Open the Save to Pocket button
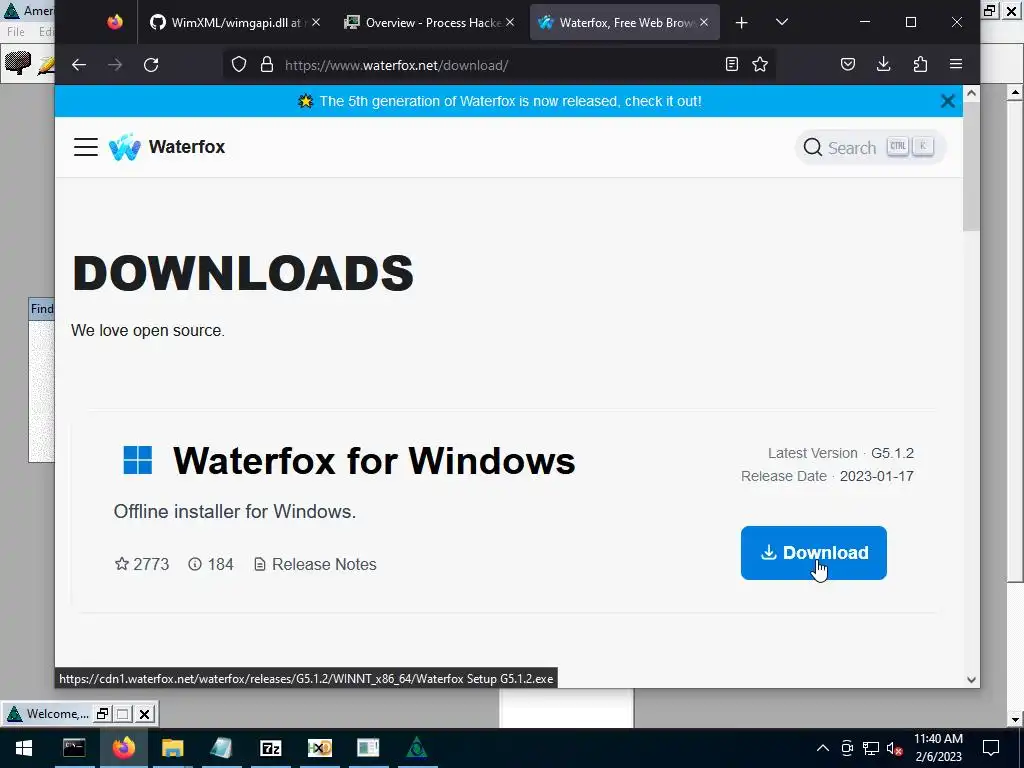 848,64
